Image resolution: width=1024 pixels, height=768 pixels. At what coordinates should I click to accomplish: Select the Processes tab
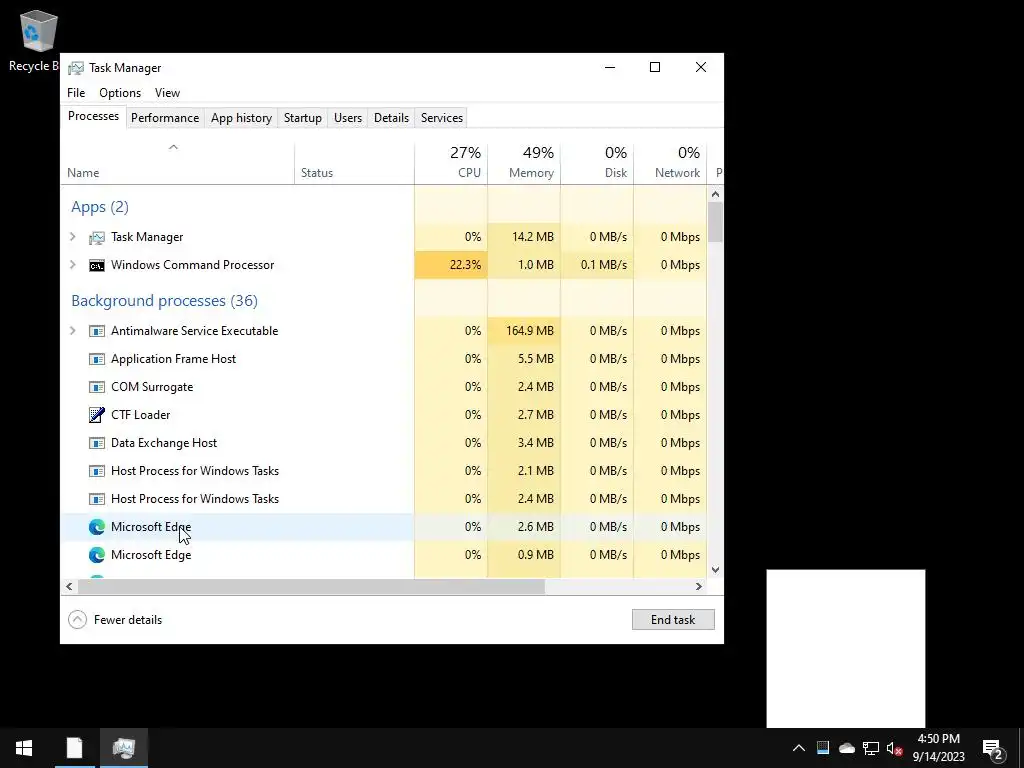click(x=93, y=116)
